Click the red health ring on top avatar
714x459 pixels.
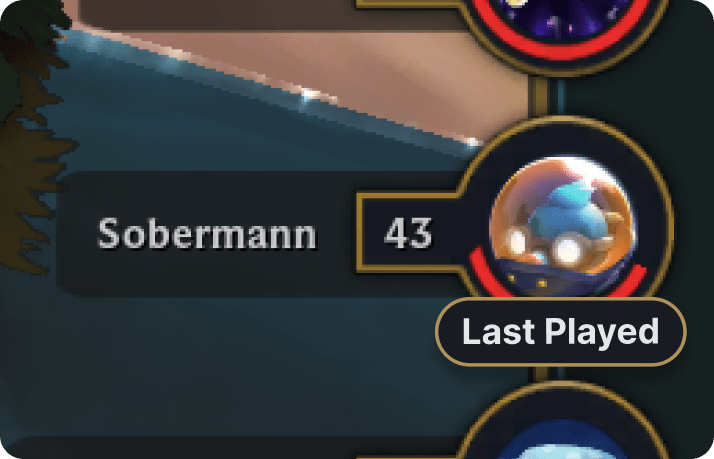[x=563, y=48]
